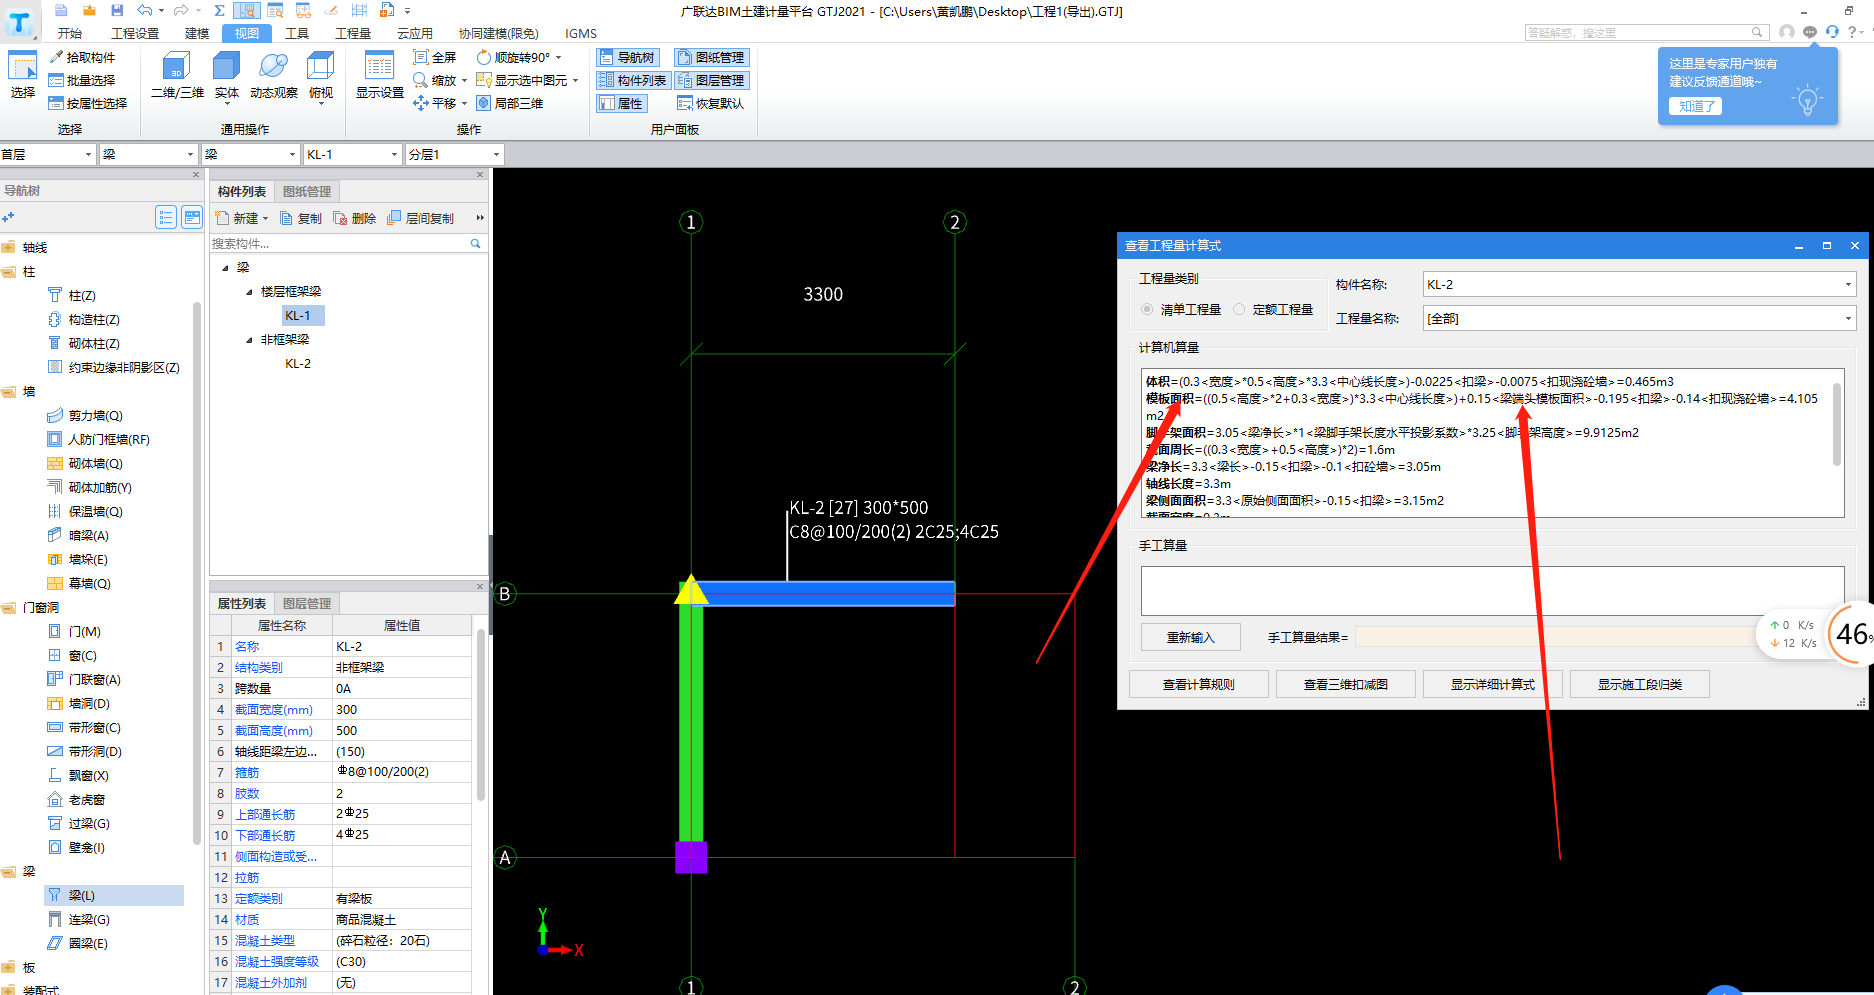Toggle 二维/三维 view mode

(177, 76)
